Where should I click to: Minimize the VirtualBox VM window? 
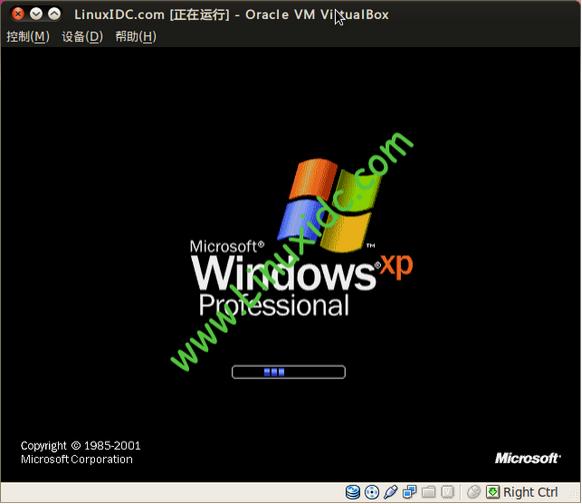[36, 14]
